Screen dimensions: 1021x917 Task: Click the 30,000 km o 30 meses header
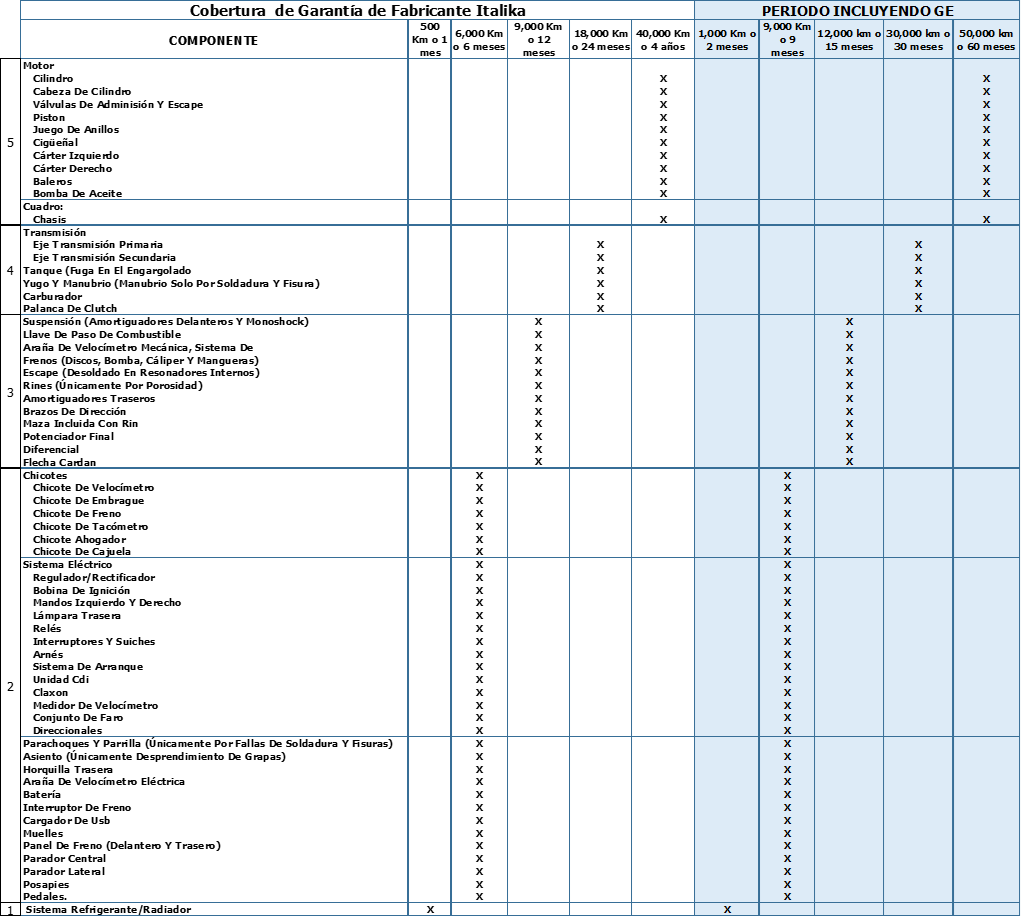click(917, 40)
